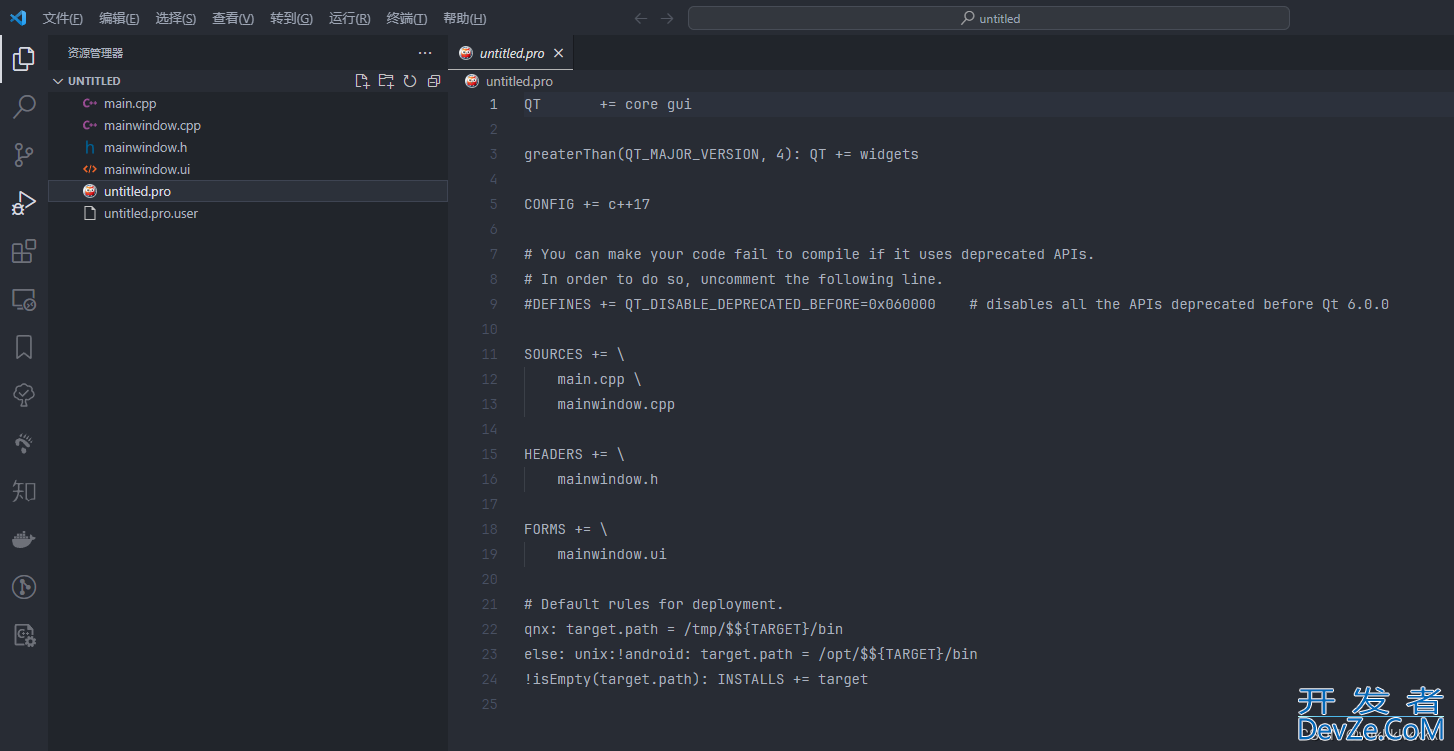Open the 选择(S) menu

pos(176,19)
